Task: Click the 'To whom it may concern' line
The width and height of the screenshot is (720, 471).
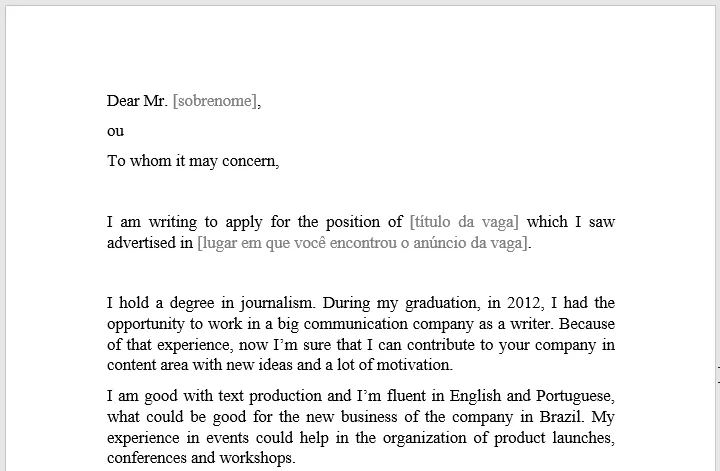Action: click(193, 161)
